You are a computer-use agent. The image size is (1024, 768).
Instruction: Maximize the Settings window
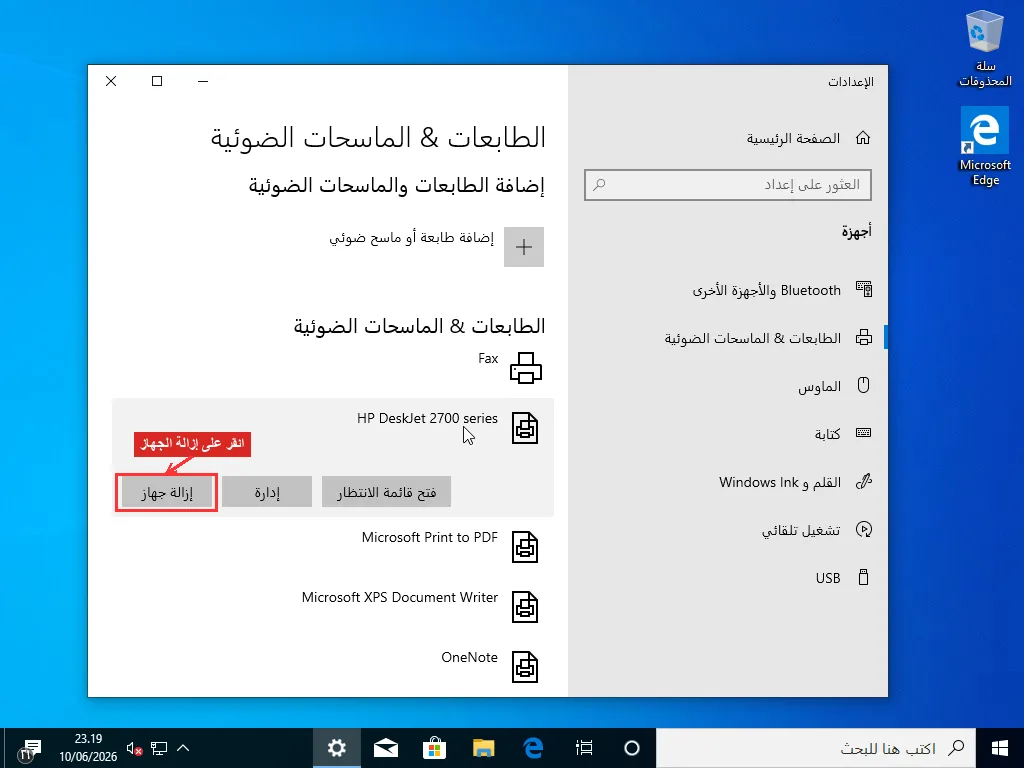[x=157, y=81]
